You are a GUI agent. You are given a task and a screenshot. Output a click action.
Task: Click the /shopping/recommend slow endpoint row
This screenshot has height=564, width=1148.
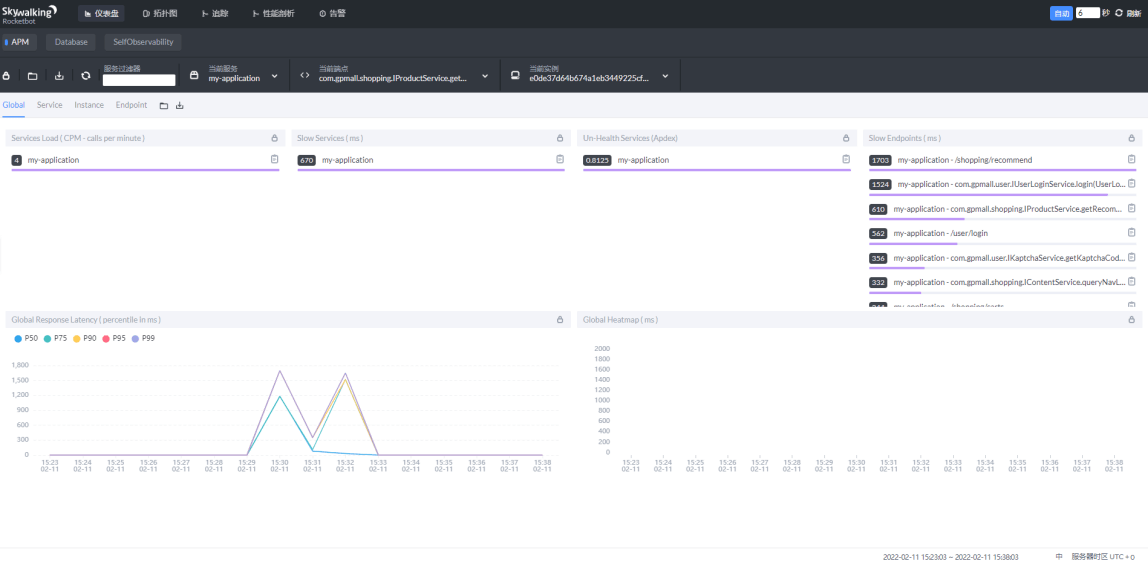tap(1002, 162)
